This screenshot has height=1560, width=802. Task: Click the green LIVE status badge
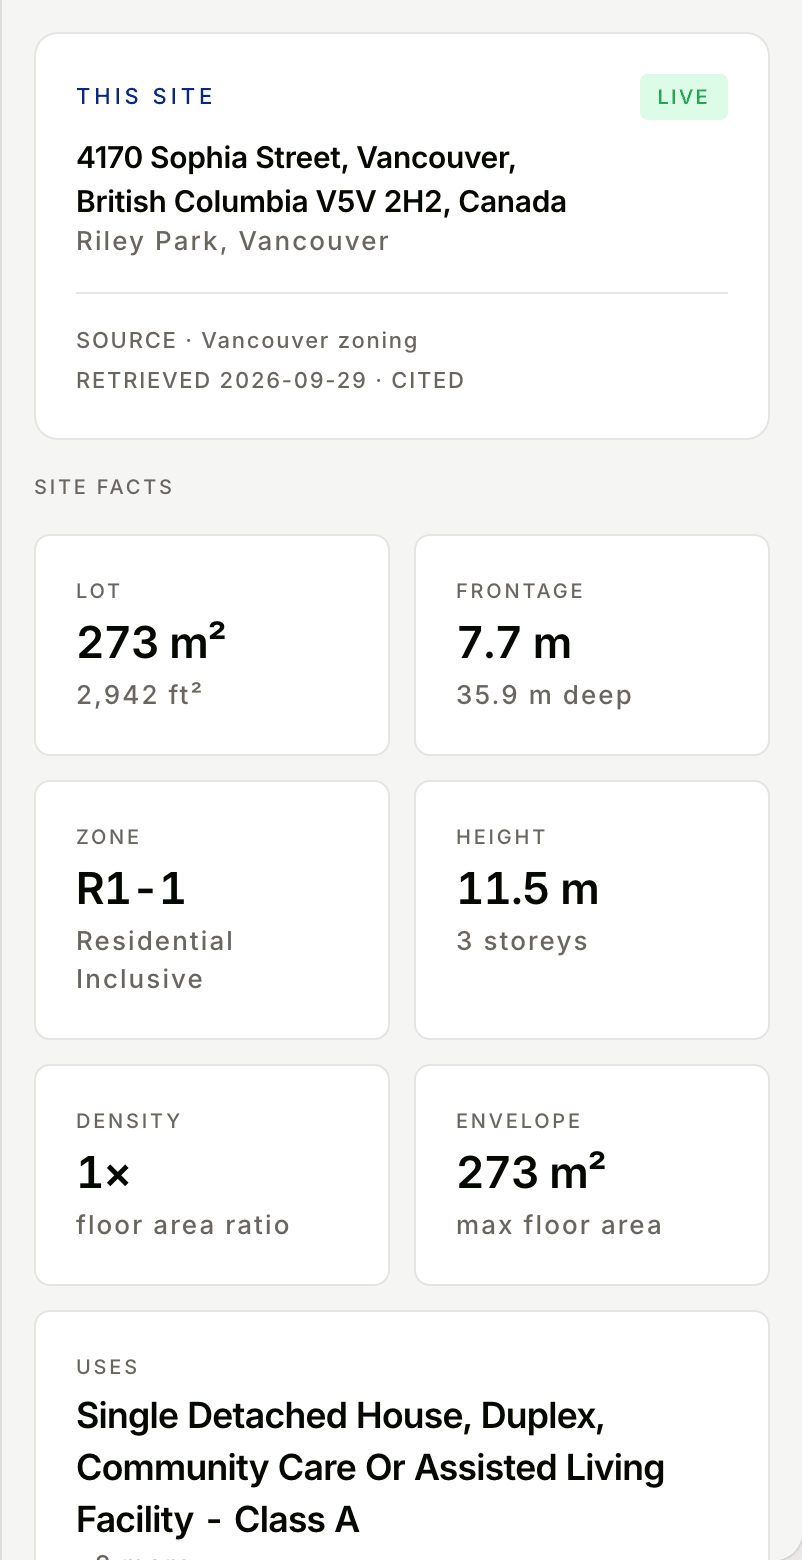tap(683, 97)
